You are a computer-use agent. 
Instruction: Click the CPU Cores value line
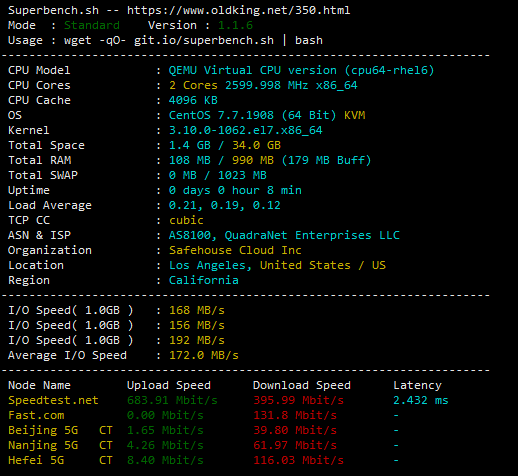(263, 85)
